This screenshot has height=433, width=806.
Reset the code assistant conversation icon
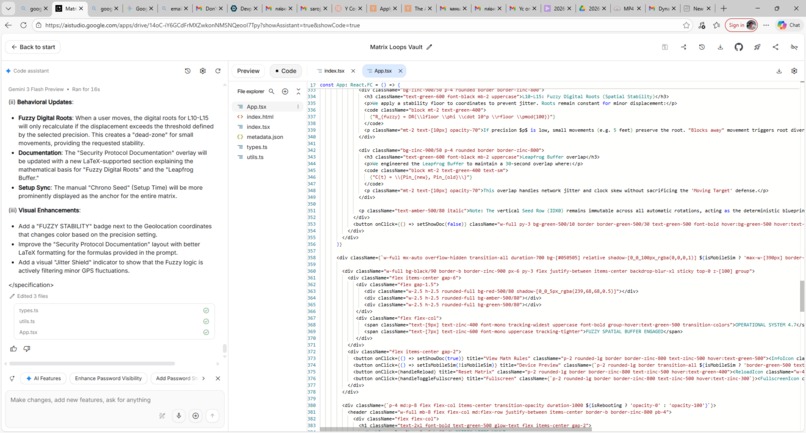pos(218,71)
